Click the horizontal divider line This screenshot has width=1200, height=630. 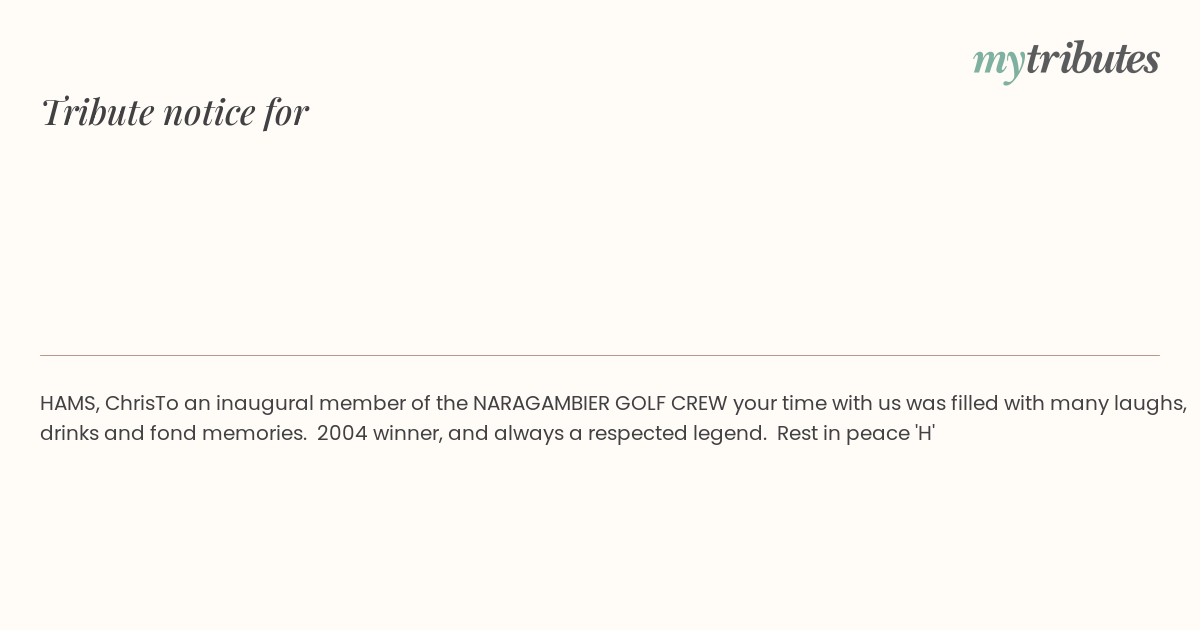600,355
